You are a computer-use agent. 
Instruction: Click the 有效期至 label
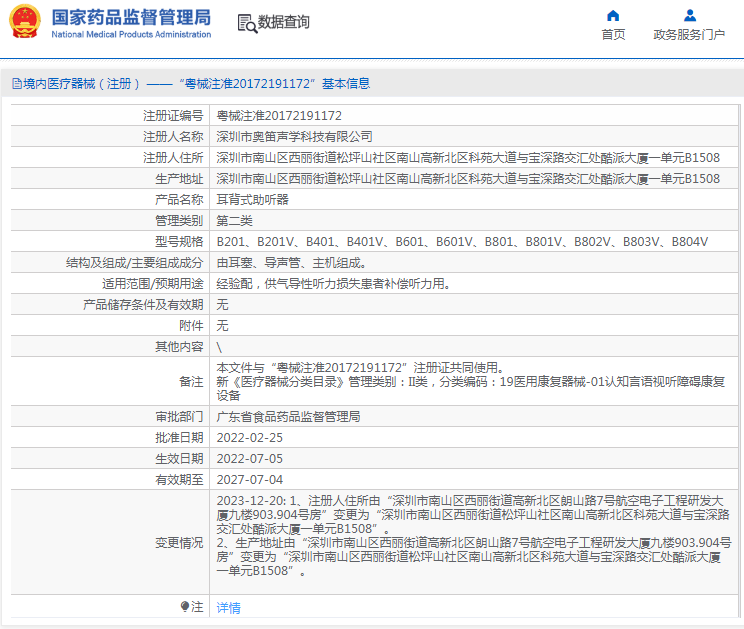pos(179,480)
